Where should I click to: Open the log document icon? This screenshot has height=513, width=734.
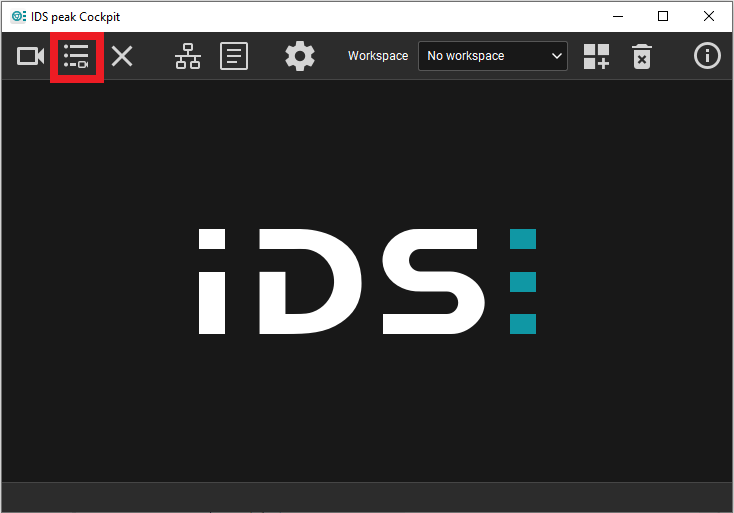234,56
